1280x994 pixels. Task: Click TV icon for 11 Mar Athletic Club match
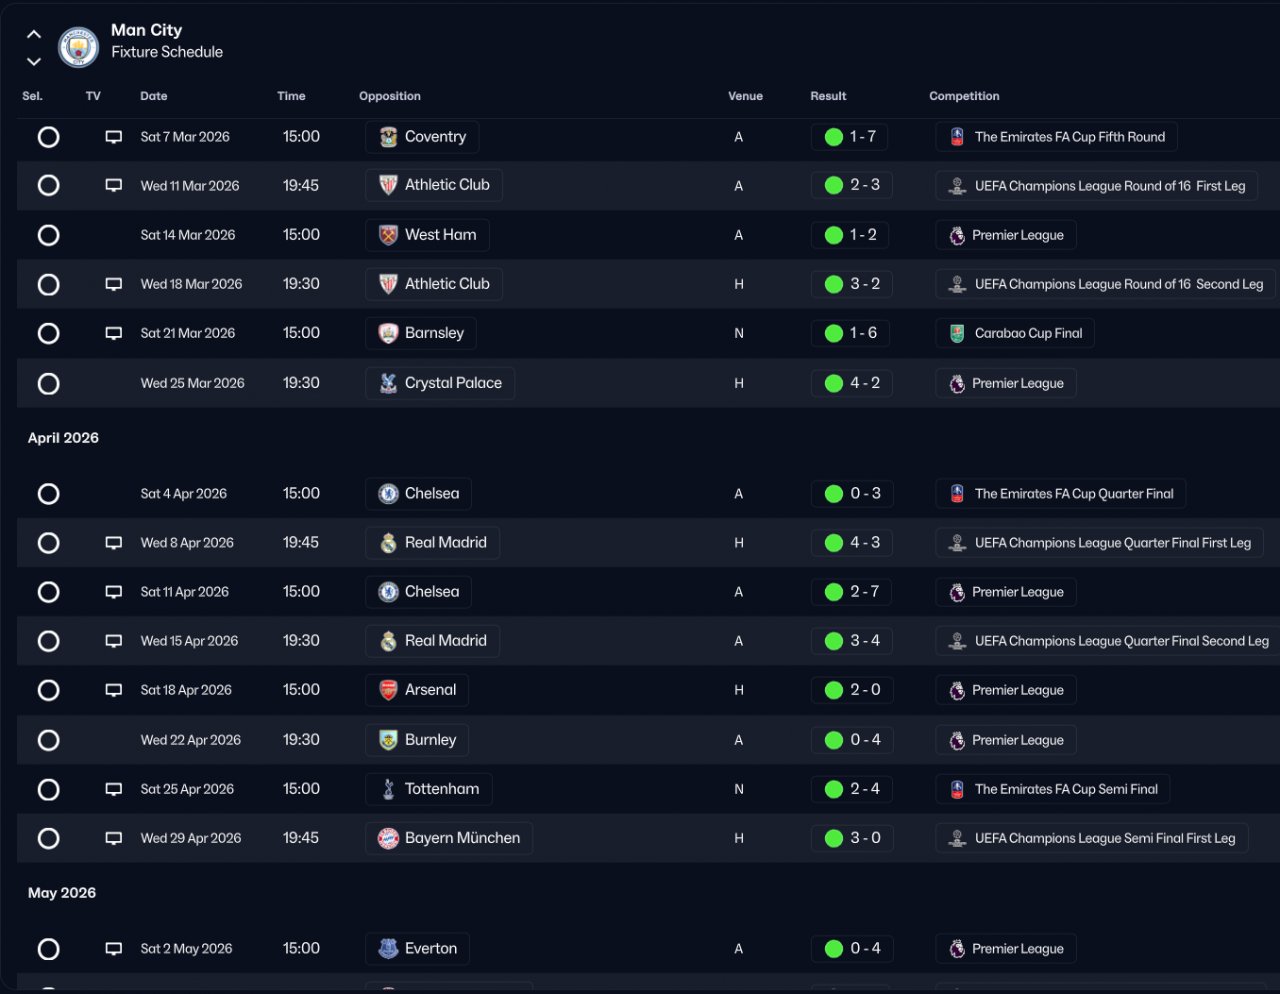pyautogui.click(x=114, y=185)
